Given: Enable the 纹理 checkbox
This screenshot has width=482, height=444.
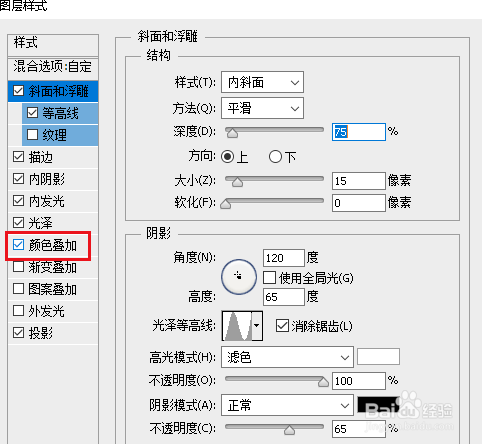Looking at the screenshot, I should pyautogui.click(x=32, y=135).
